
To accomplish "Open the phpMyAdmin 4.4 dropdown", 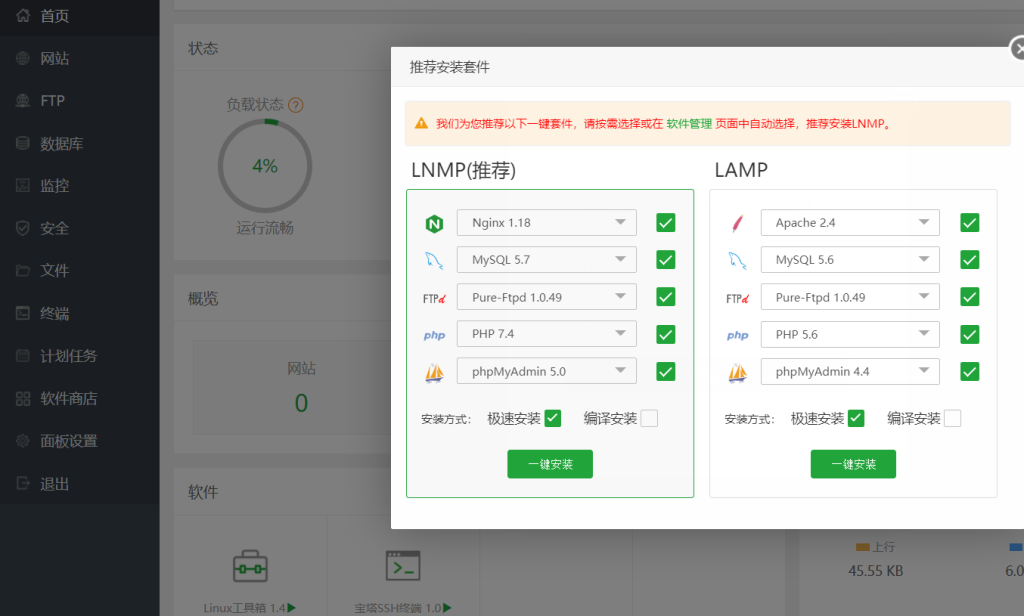I will pyautogui.click(x=850, y=372).
